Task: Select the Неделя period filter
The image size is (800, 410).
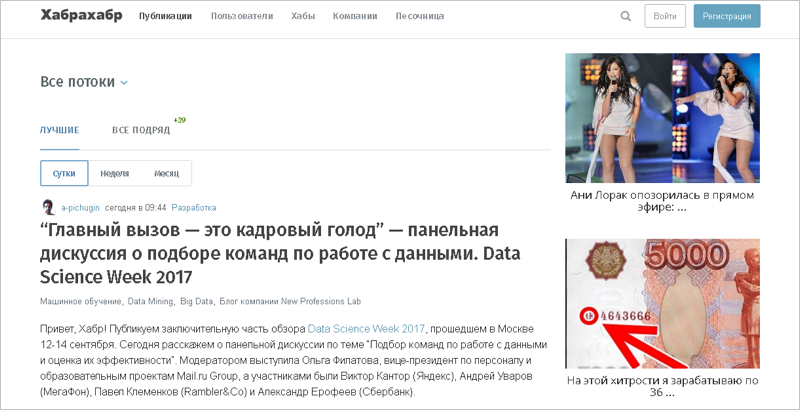Action: [114, 173]
